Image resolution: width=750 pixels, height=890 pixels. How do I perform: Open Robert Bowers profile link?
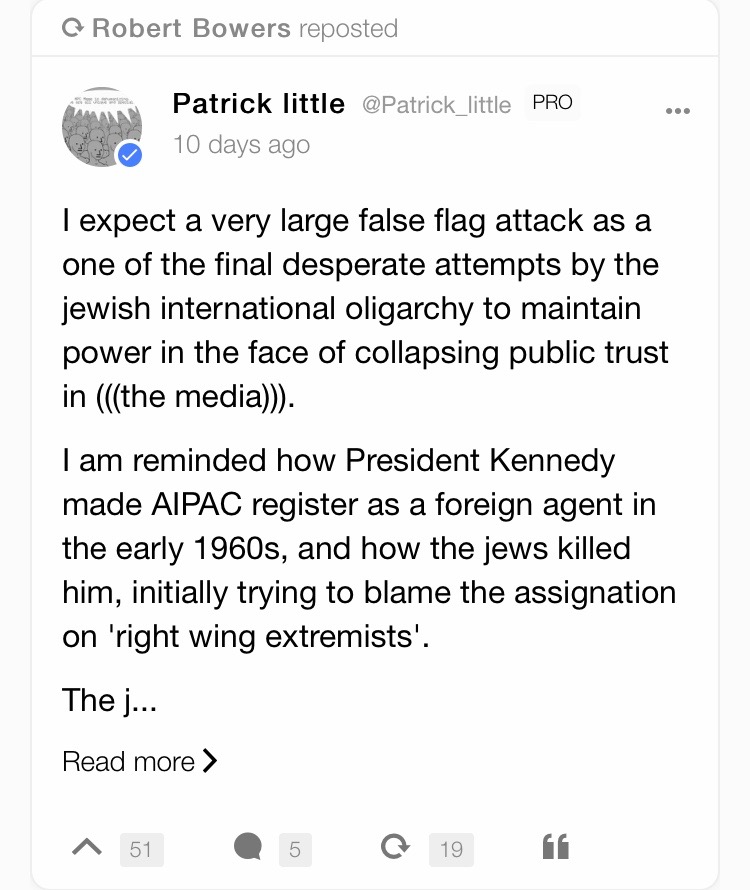coord(191,28)
